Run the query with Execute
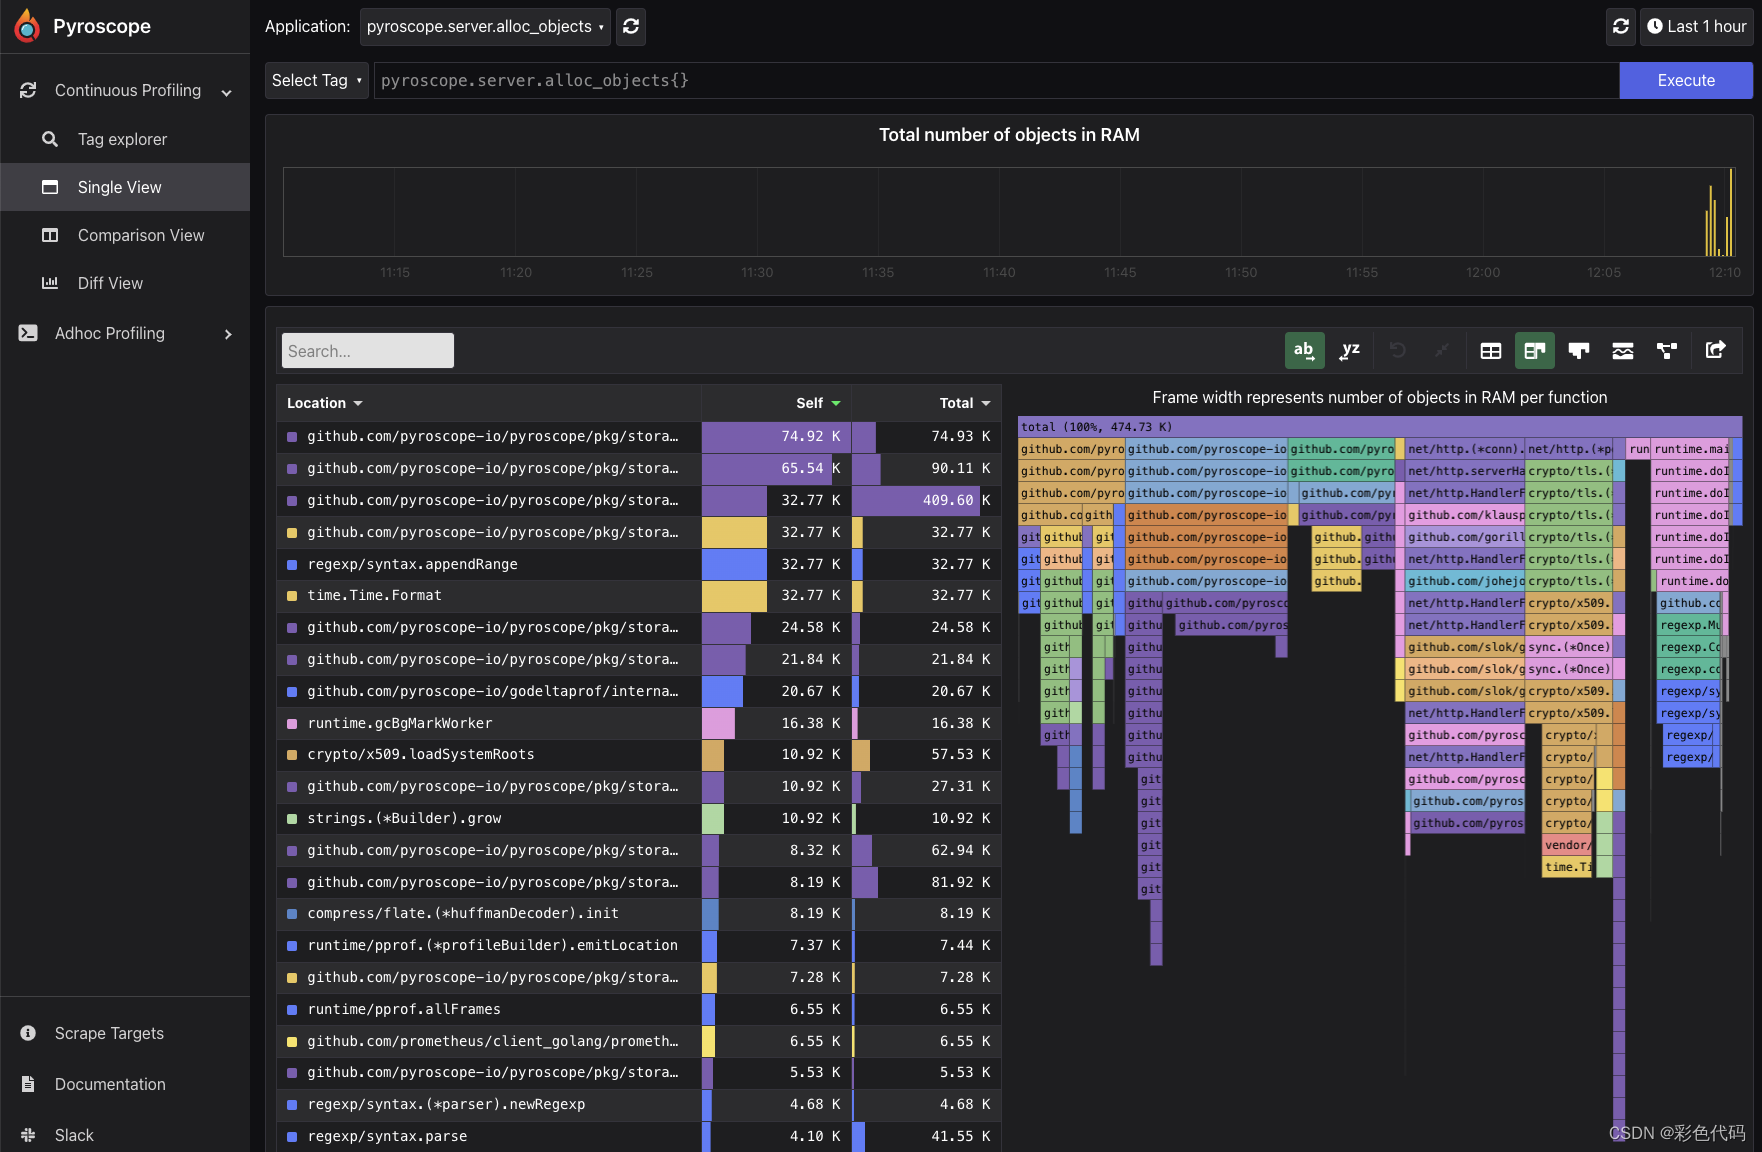This screenshot has width=1762, height=1152. 1686,80
